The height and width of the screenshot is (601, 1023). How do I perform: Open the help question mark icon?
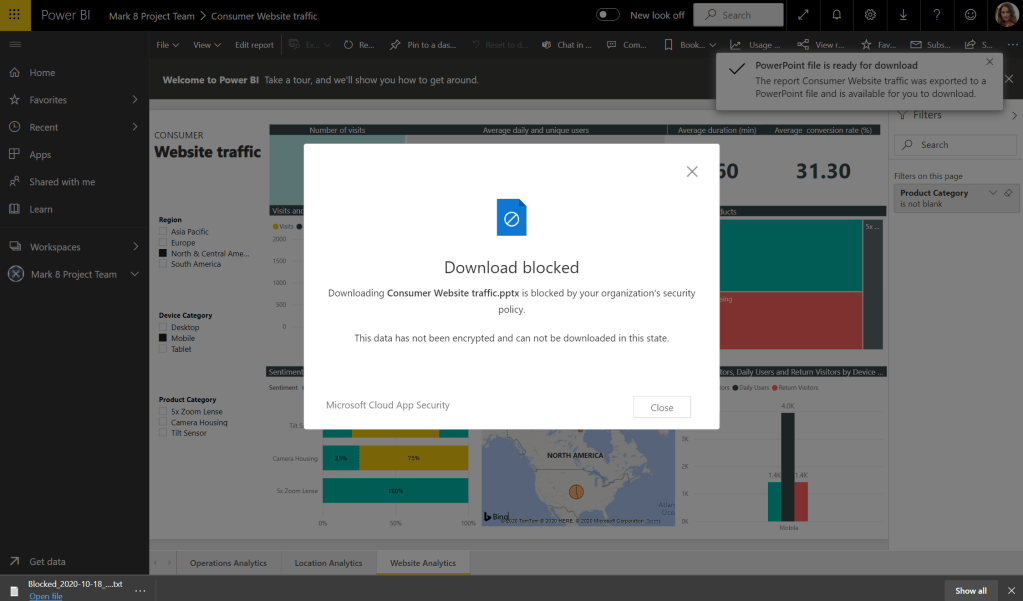coord(936,15)
